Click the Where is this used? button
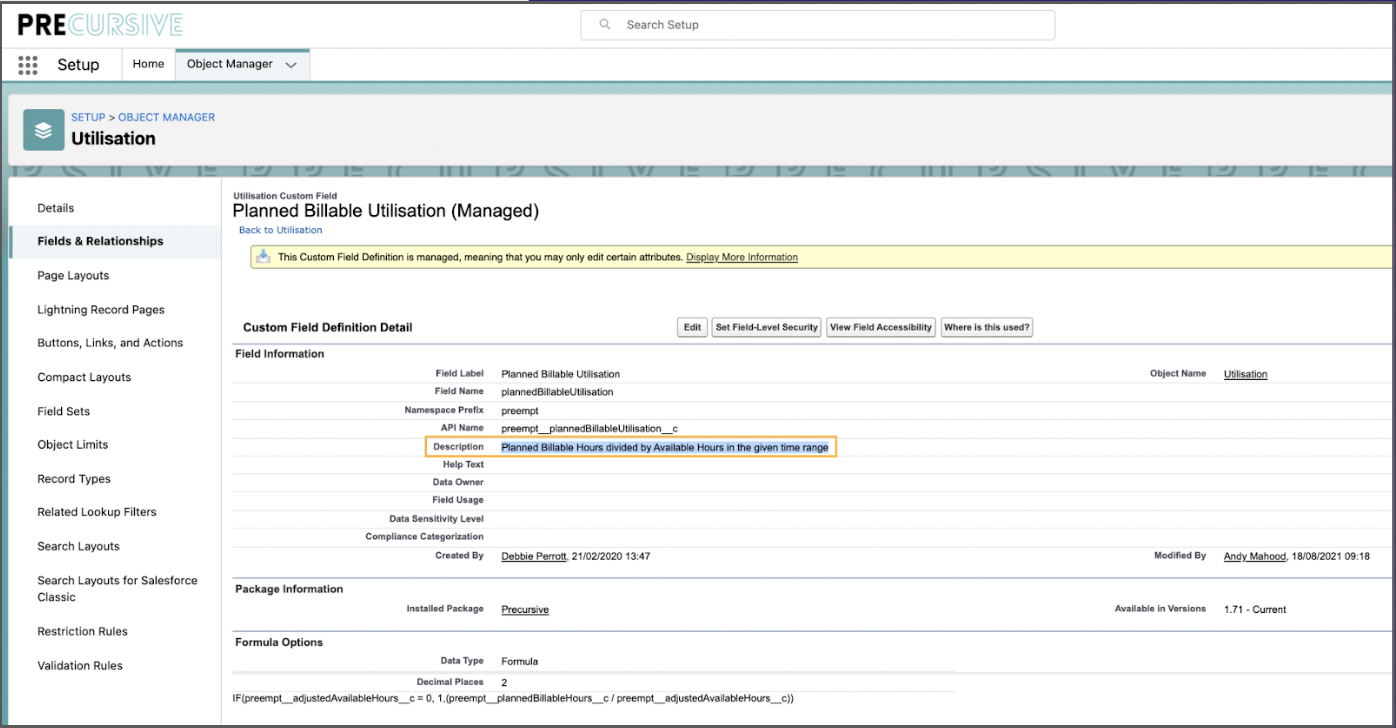1396x728 pixels. pyautogui.click(x=986, y=327)
